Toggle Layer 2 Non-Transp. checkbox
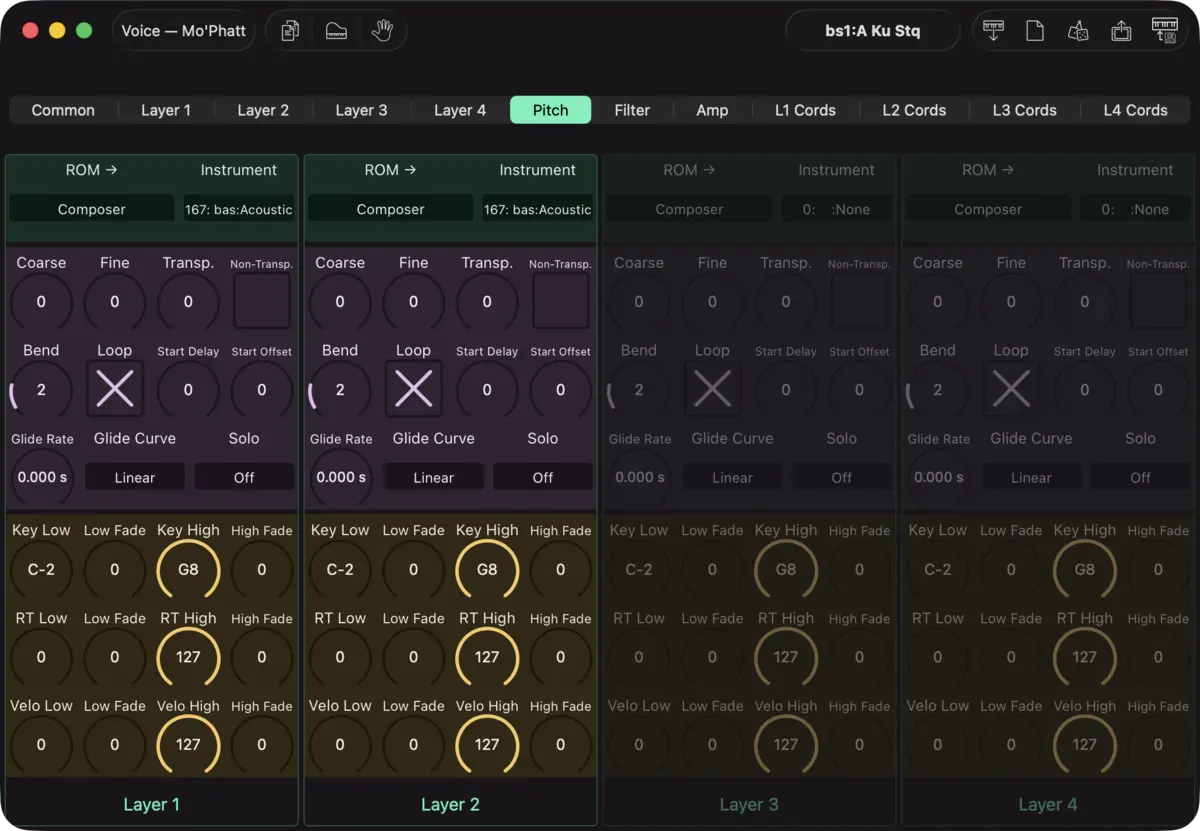This screenshot has width=1200, height=831. point(561,301)
